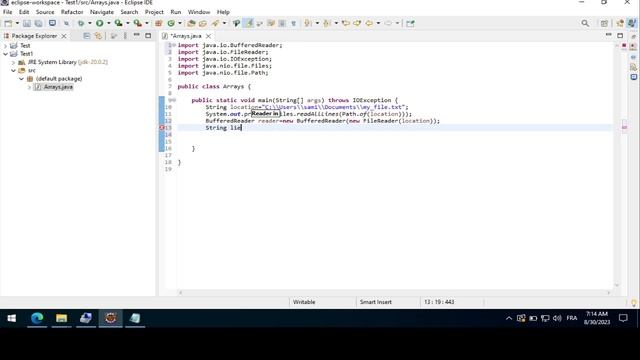Click the Open Perspective icon

coord(604,23)
